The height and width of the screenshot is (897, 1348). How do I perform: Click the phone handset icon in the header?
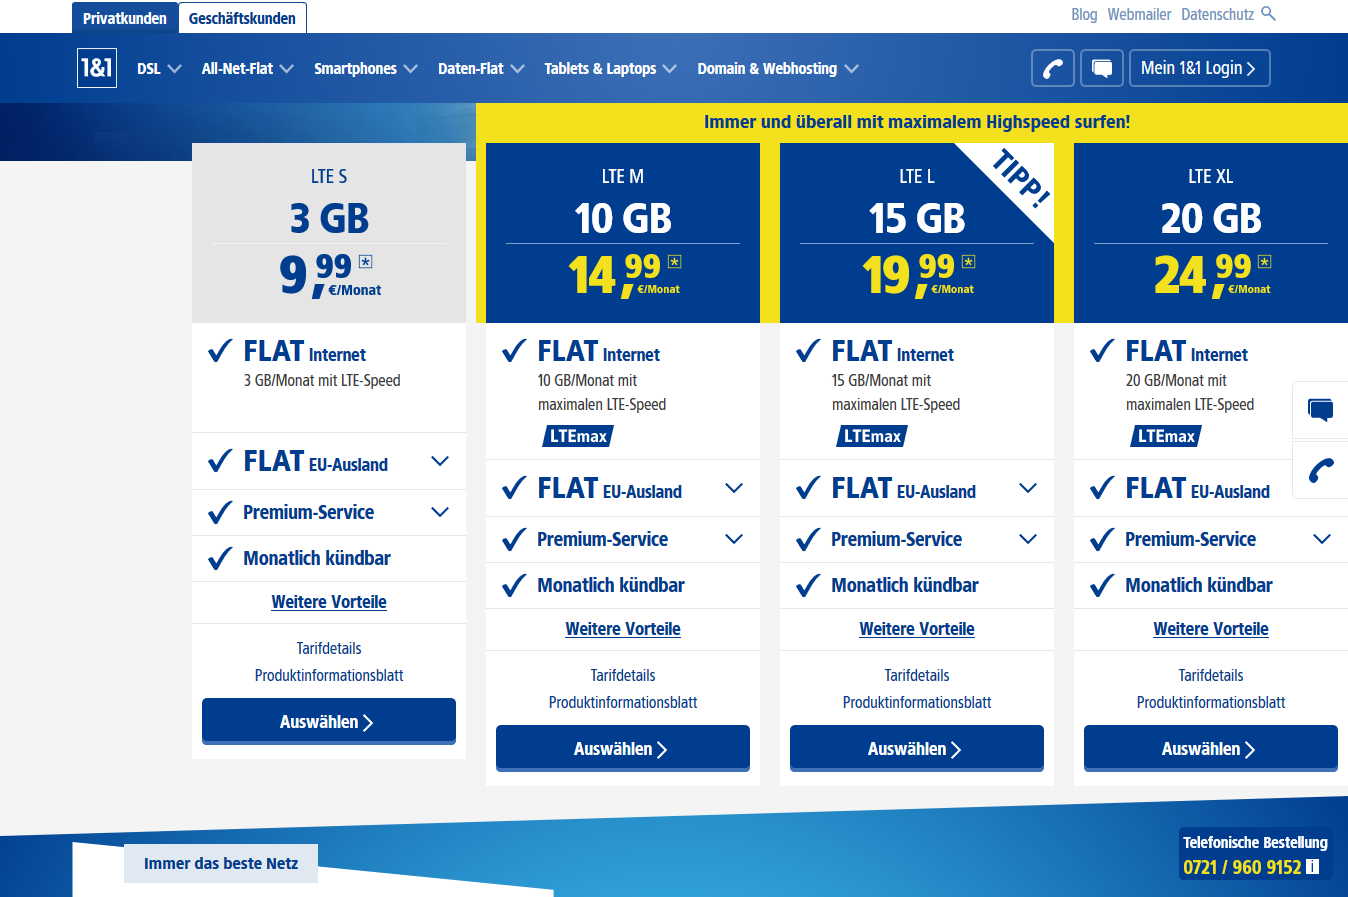click(1052, 68)
